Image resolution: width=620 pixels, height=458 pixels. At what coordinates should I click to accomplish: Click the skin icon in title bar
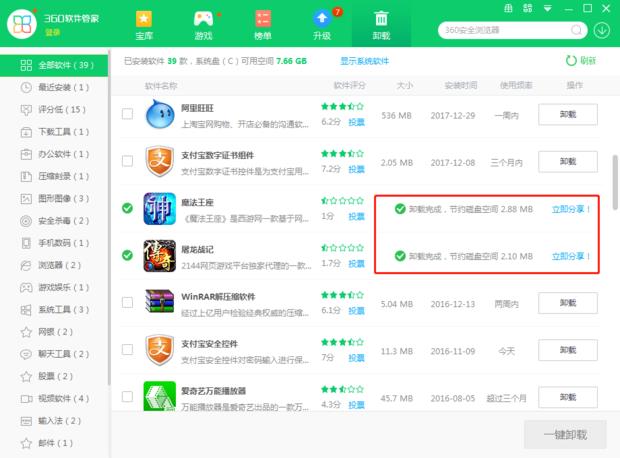point(508,8)
